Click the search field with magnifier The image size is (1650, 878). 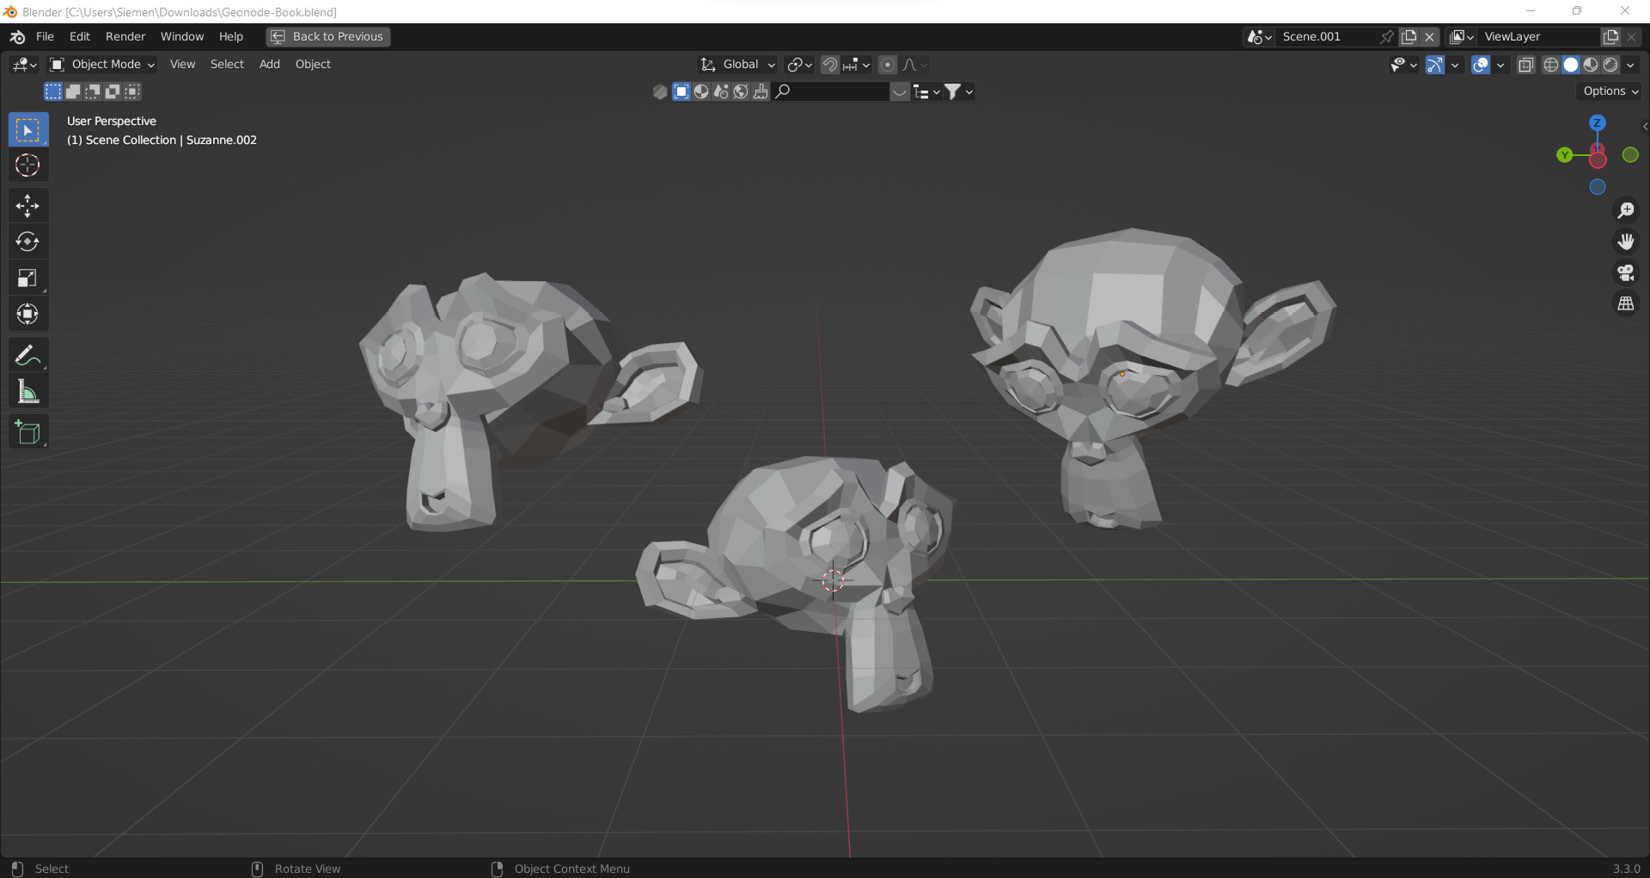(830, 91)
